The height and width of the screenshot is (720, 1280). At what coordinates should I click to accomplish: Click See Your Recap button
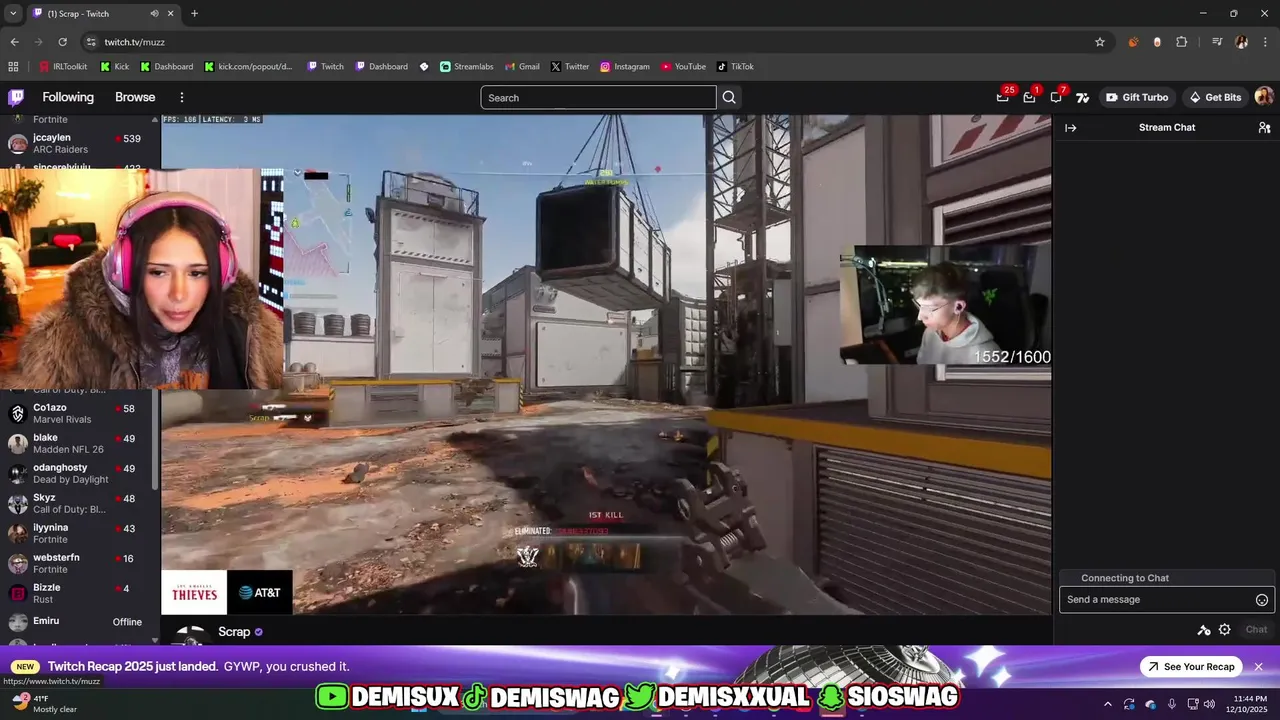click(1192, 667)
